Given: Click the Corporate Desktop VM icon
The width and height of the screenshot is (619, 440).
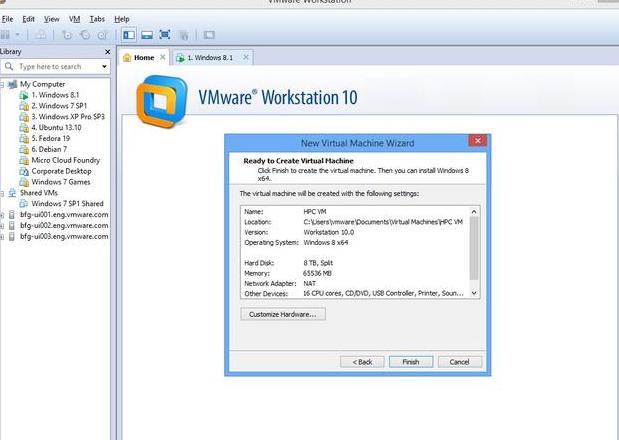Looking at the screenshot, I should 24,171.
